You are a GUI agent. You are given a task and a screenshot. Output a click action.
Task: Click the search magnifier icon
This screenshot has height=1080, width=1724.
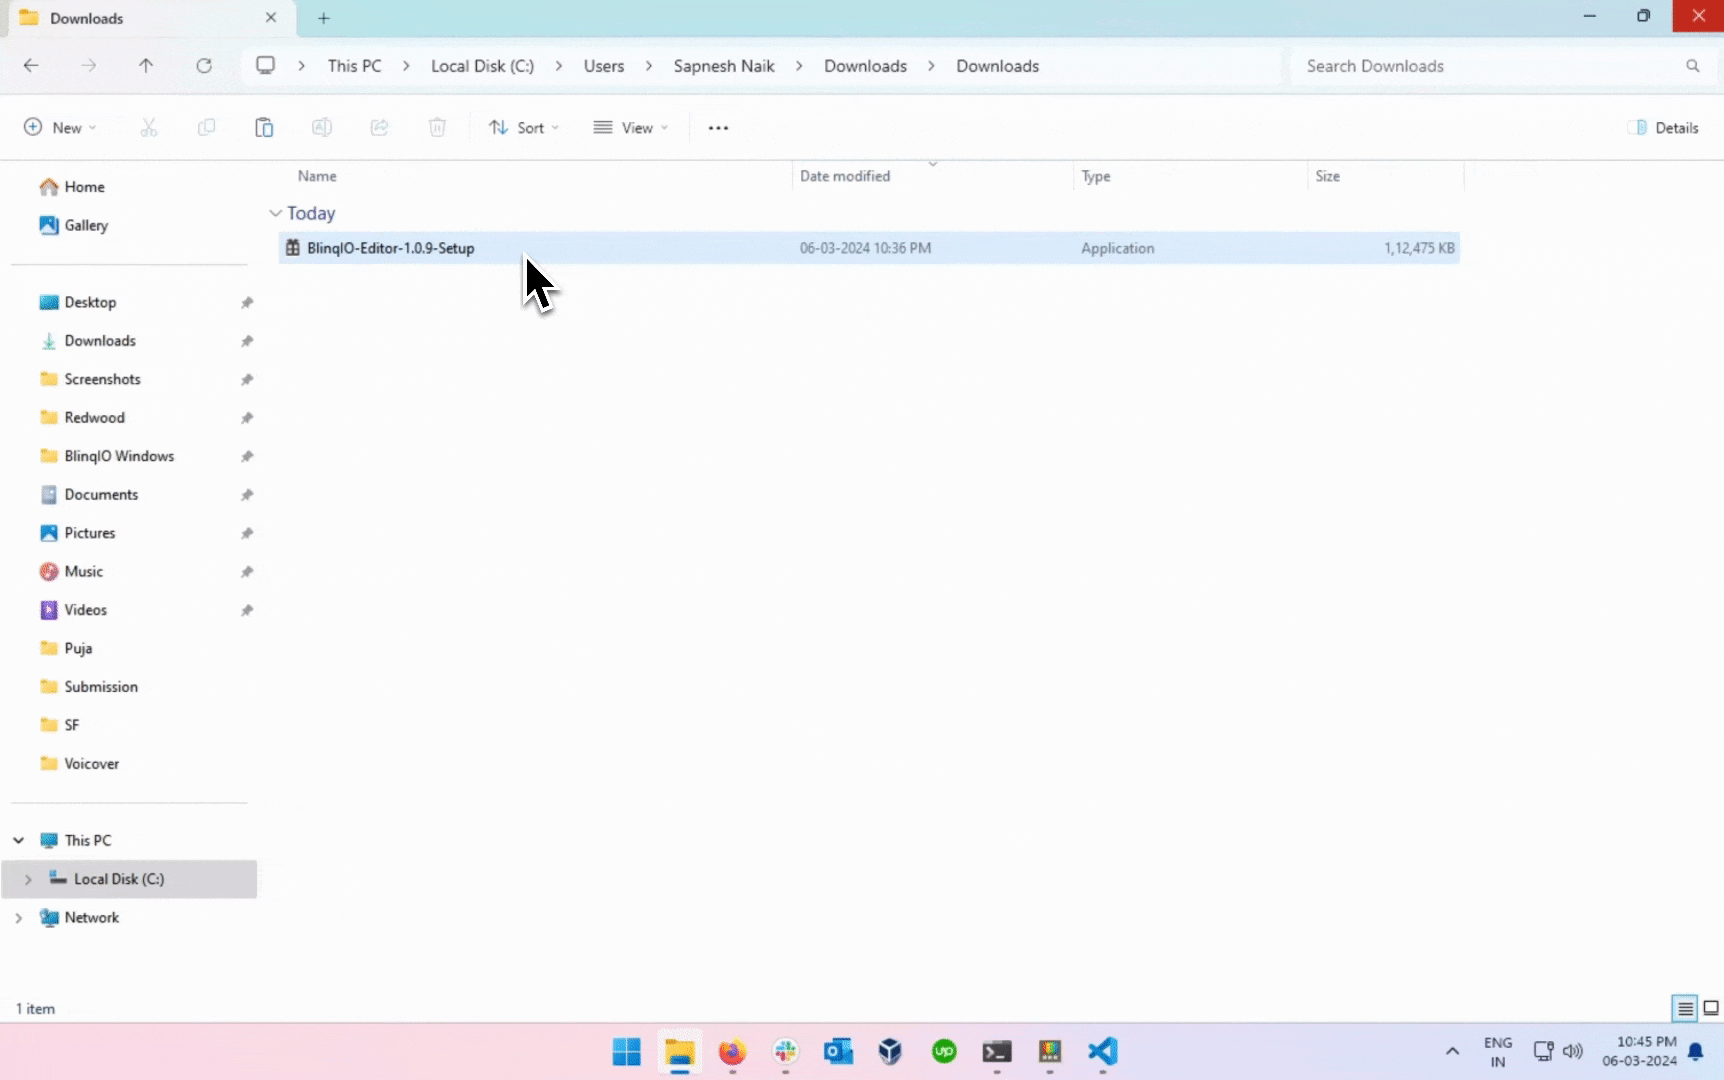[x=1692, y=66]
